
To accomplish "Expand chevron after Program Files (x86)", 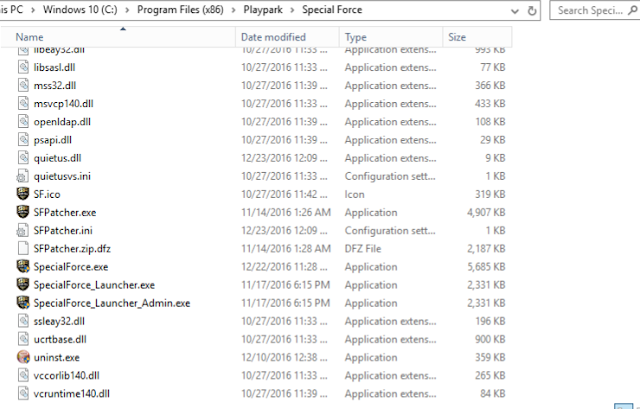I will tap(233, 10).
